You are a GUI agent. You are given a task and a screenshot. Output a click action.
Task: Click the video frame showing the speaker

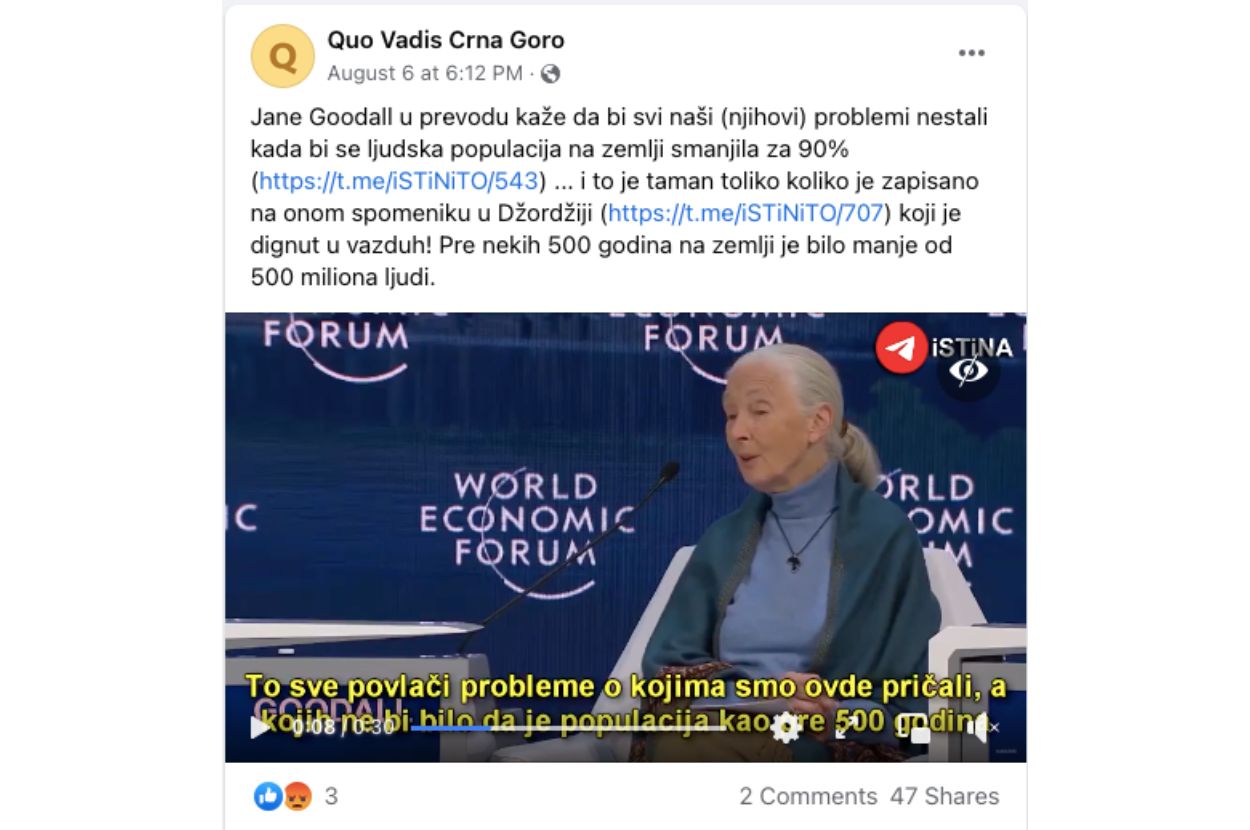625,500
